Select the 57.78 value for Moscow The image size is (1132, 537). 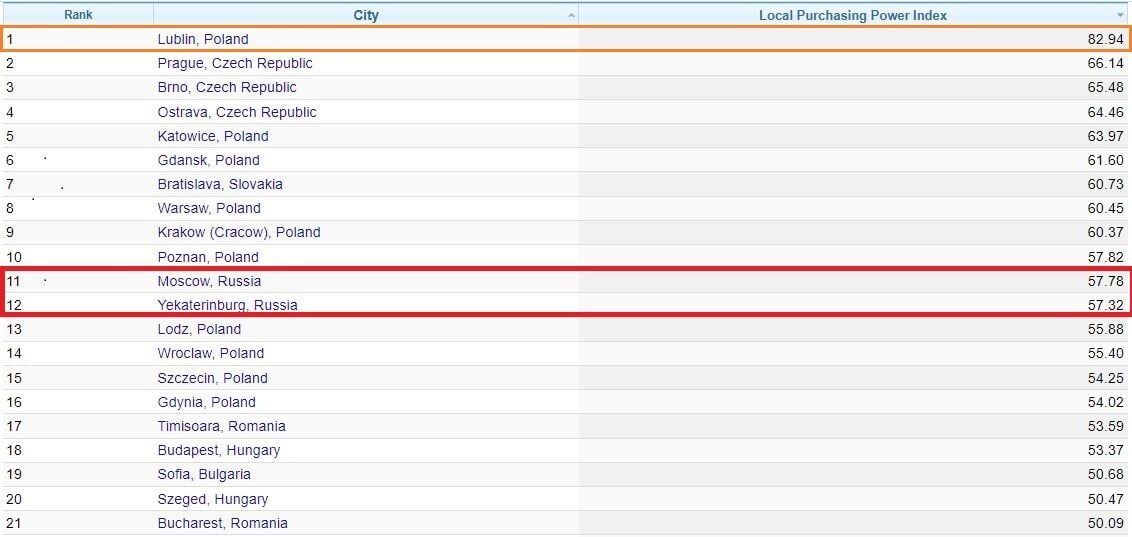point(1105,281)
